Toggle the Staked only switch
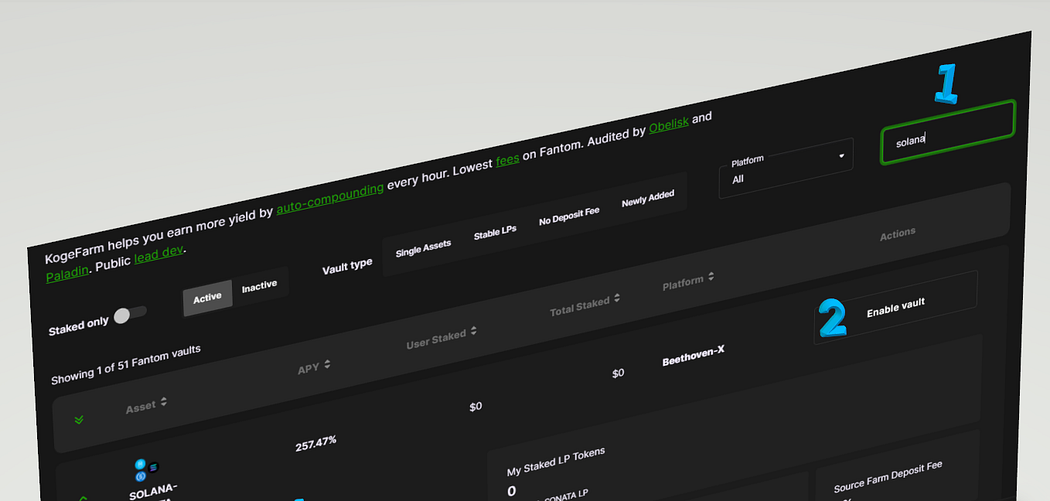 click(x=130, y=315)
